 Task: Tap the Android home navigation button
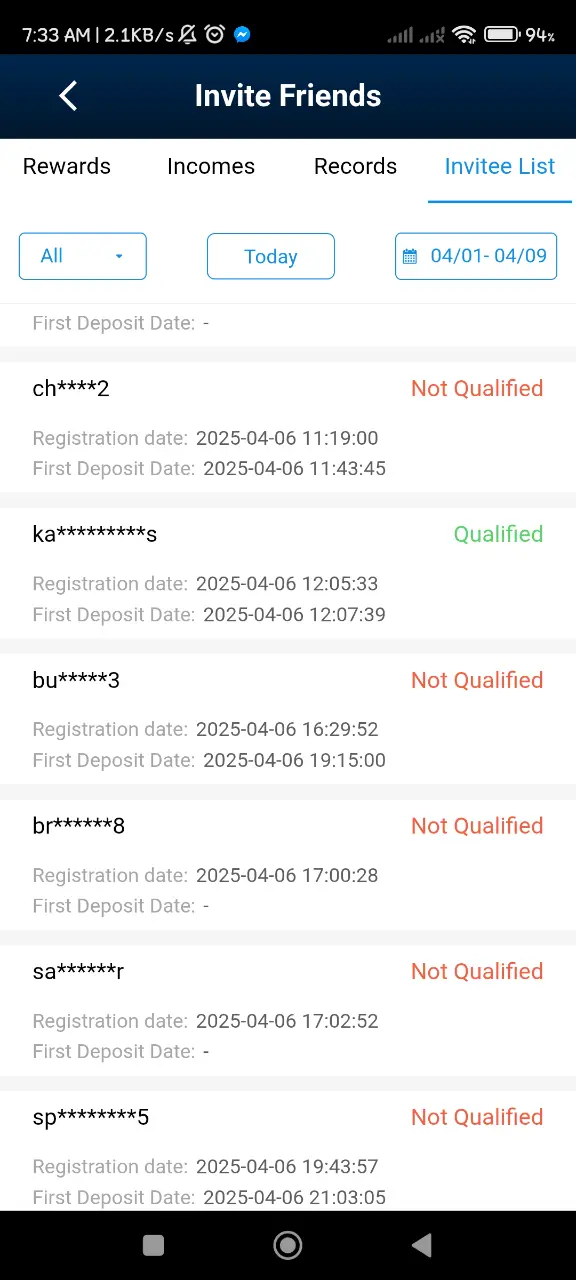coord(288,1244)
